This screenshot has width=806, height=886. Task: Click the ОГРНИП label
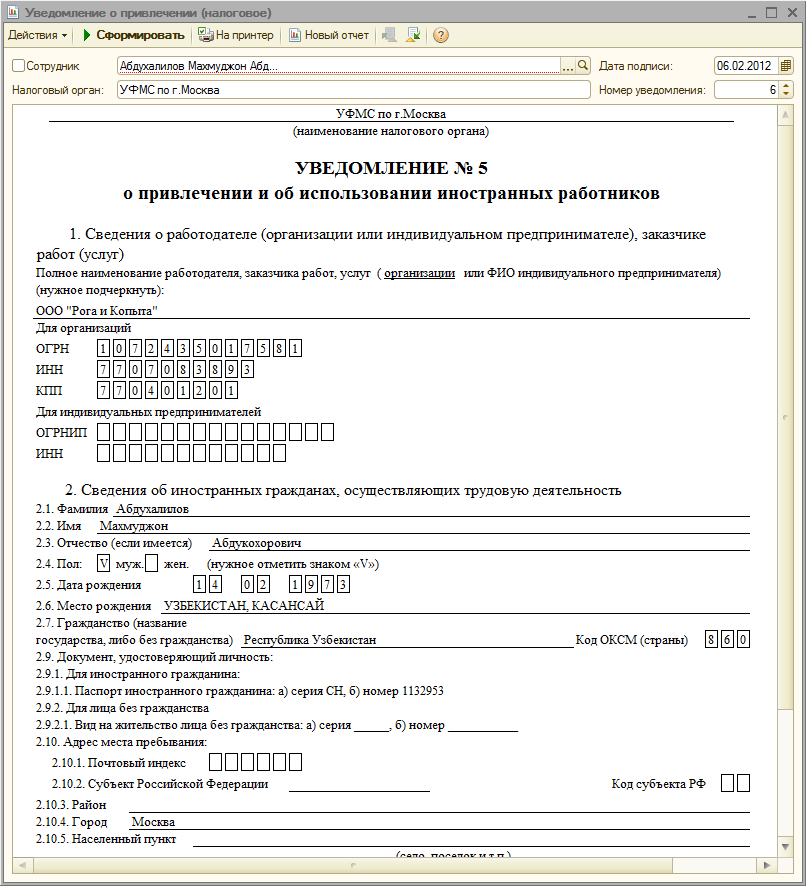click(x=62, y=433)
